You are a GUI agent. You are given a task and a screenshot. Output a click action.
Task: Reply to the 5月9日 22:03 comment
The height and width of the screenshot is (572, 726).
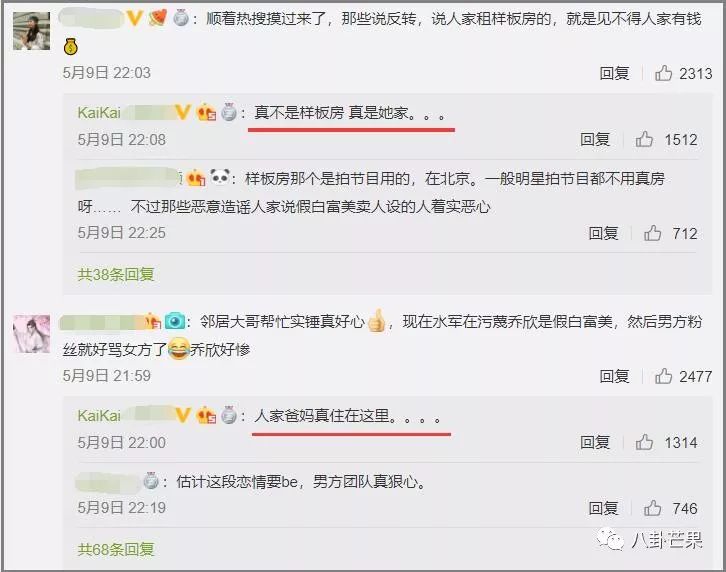point(614,73)
